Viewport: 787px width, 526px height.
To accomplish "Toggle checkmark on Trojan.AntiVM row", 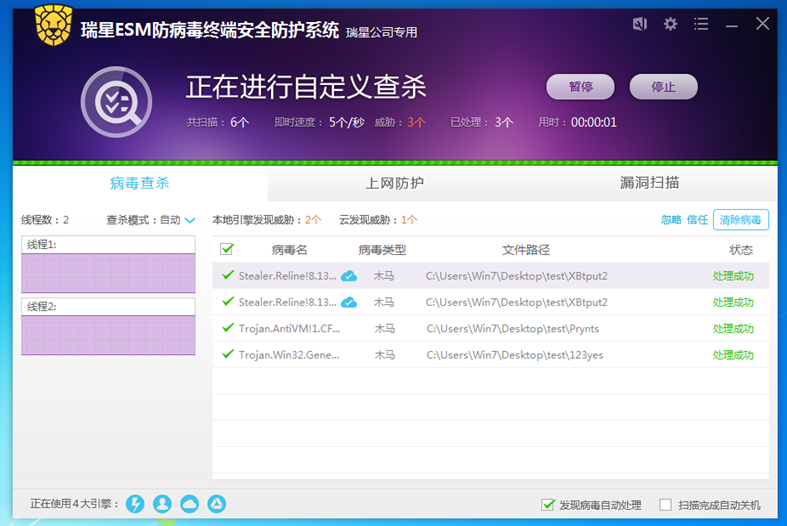I will [x=228, y=328].
